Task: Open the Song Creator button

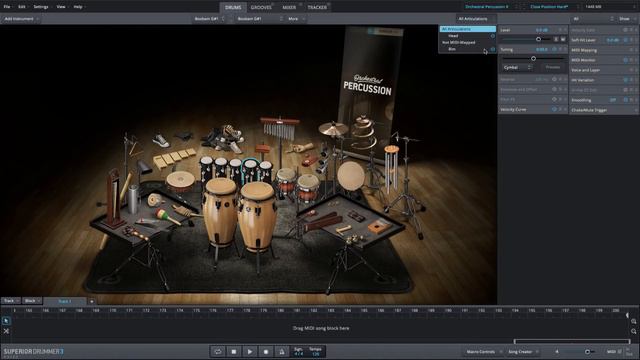Action: click(522, 351)
